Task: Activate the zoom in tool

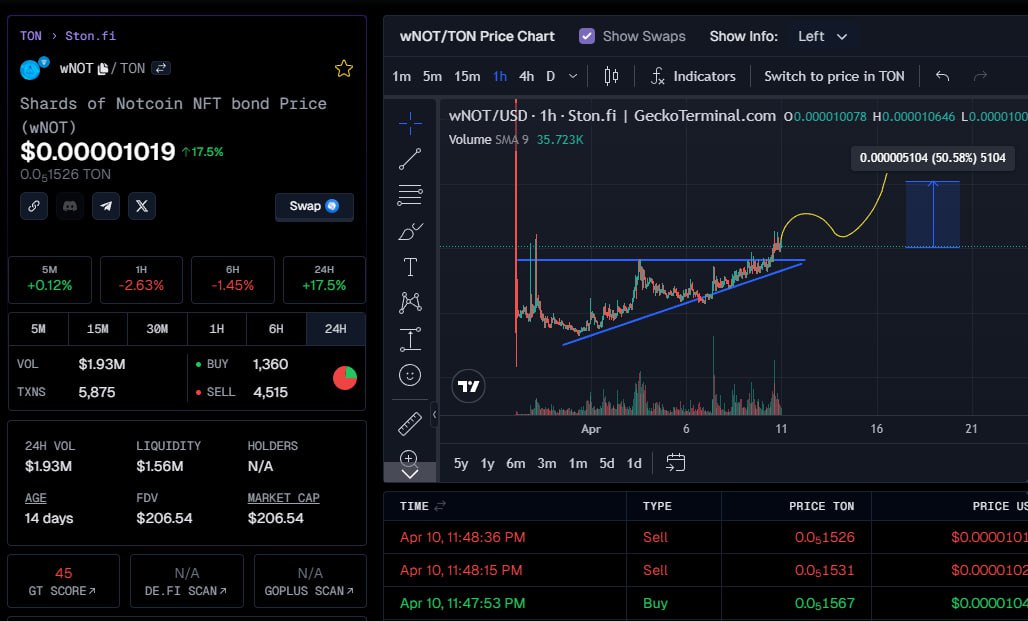Action: (409, 457)
